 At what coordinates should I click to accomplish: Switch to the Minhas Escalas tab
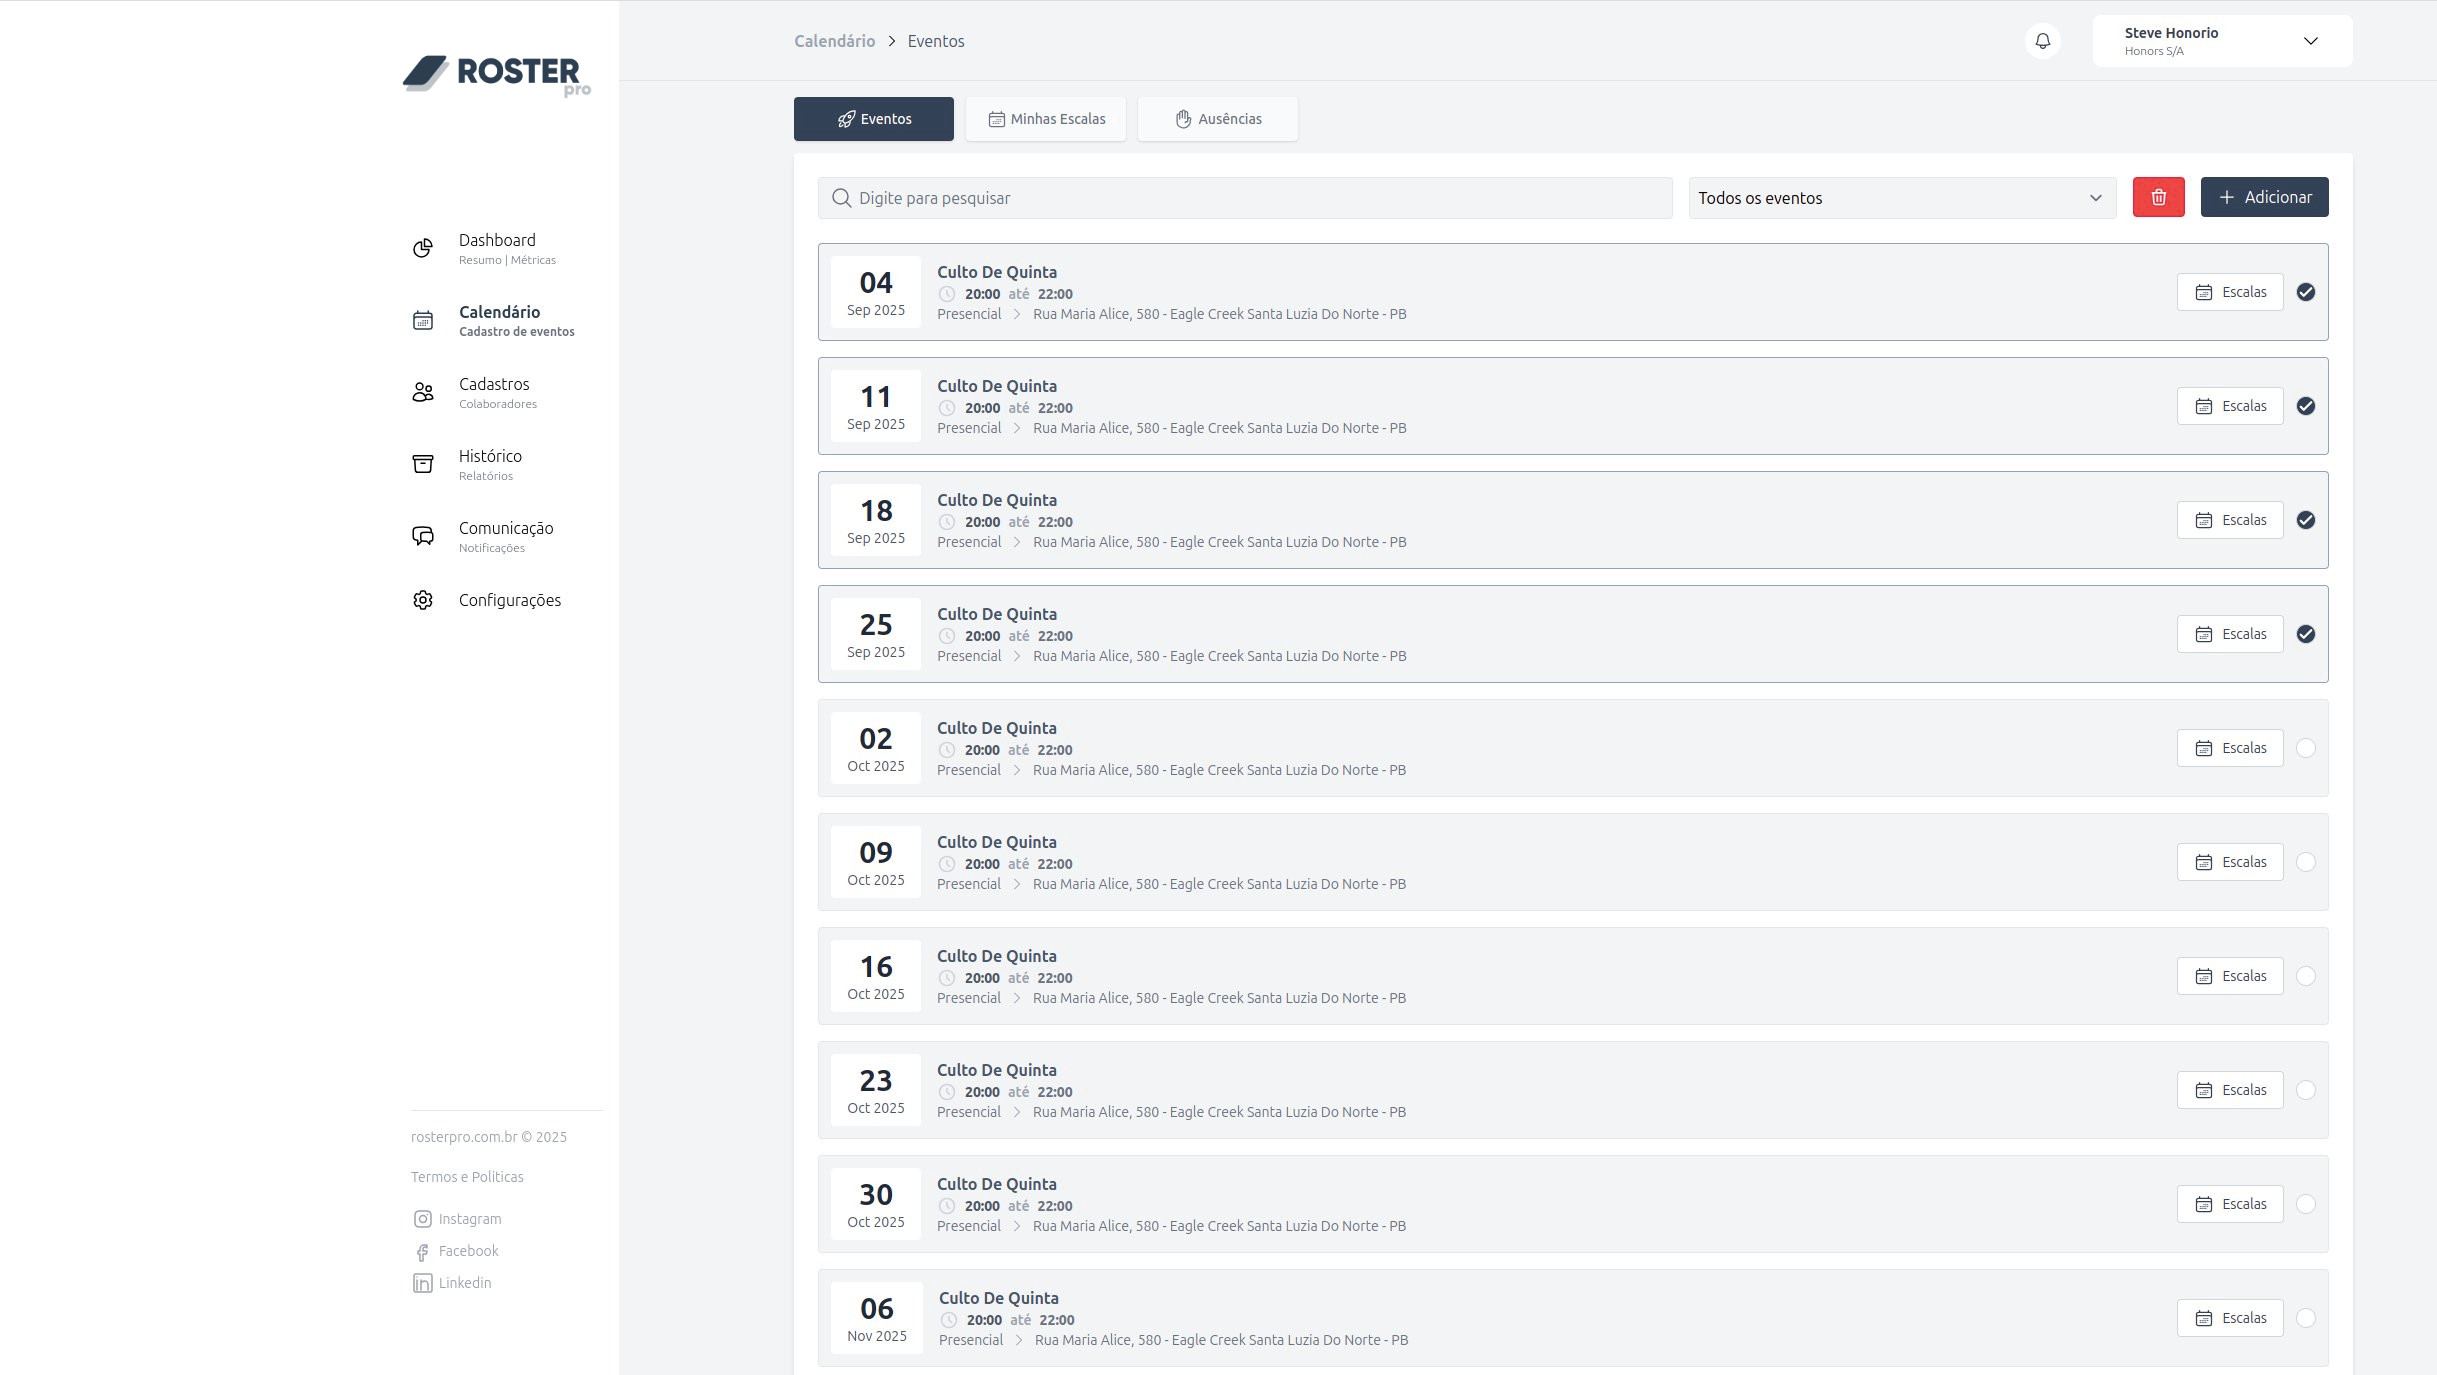tap(1046, 119)
